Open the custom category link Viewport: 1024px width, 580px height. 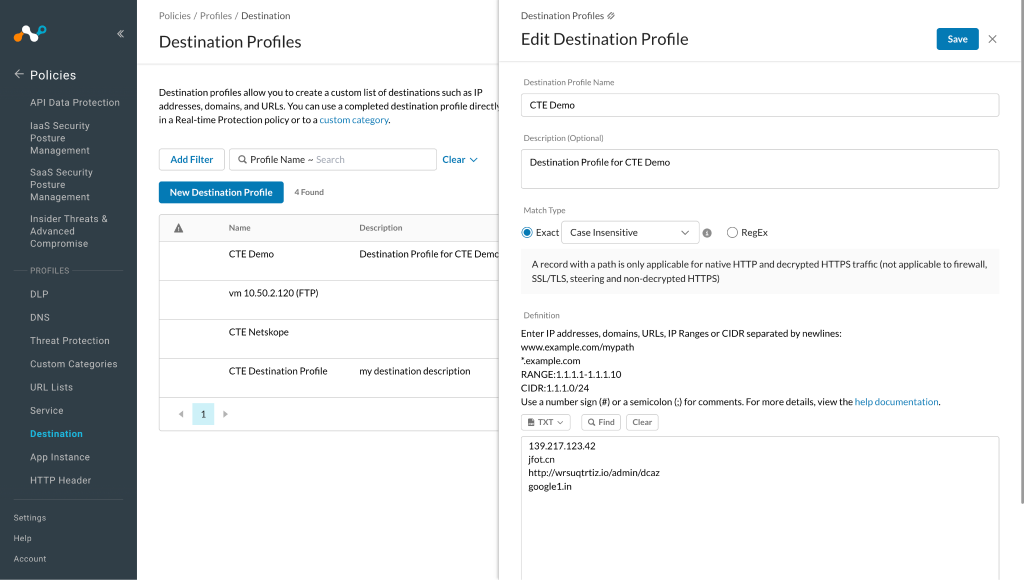click(354, 120)
